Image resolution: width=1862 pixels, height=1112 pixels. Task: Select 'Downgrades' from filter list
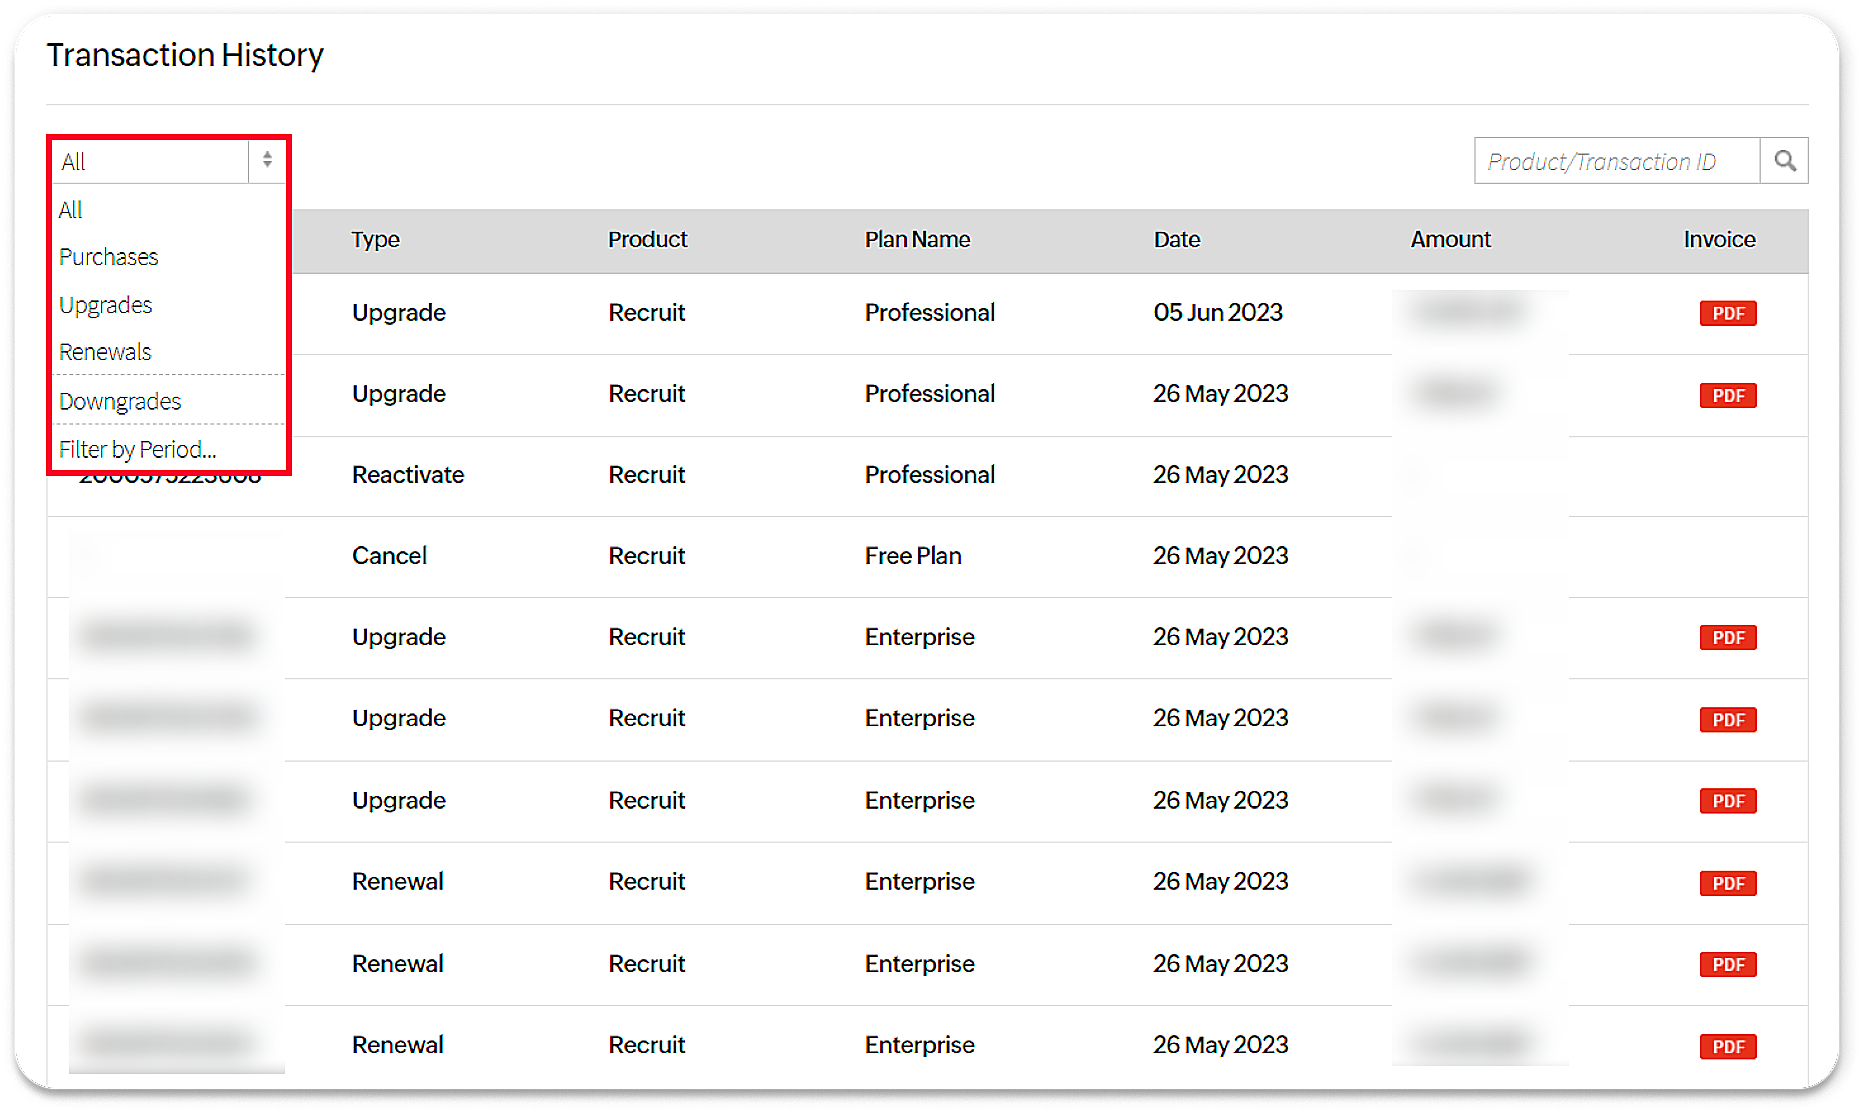[x=120, y=401]
